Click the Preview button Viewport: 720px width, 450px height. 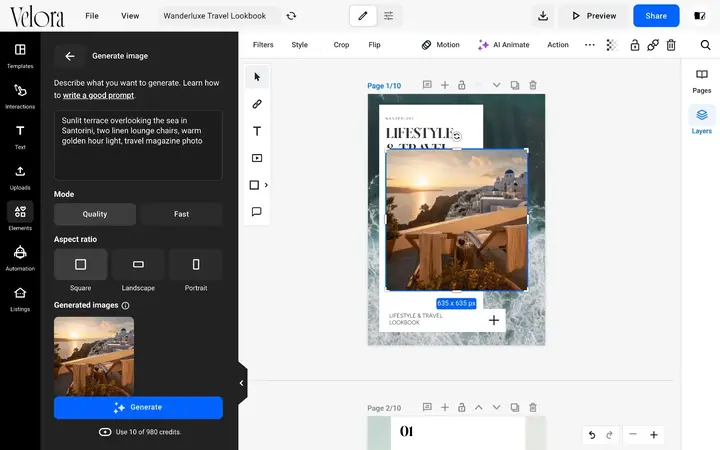[594, 16]
